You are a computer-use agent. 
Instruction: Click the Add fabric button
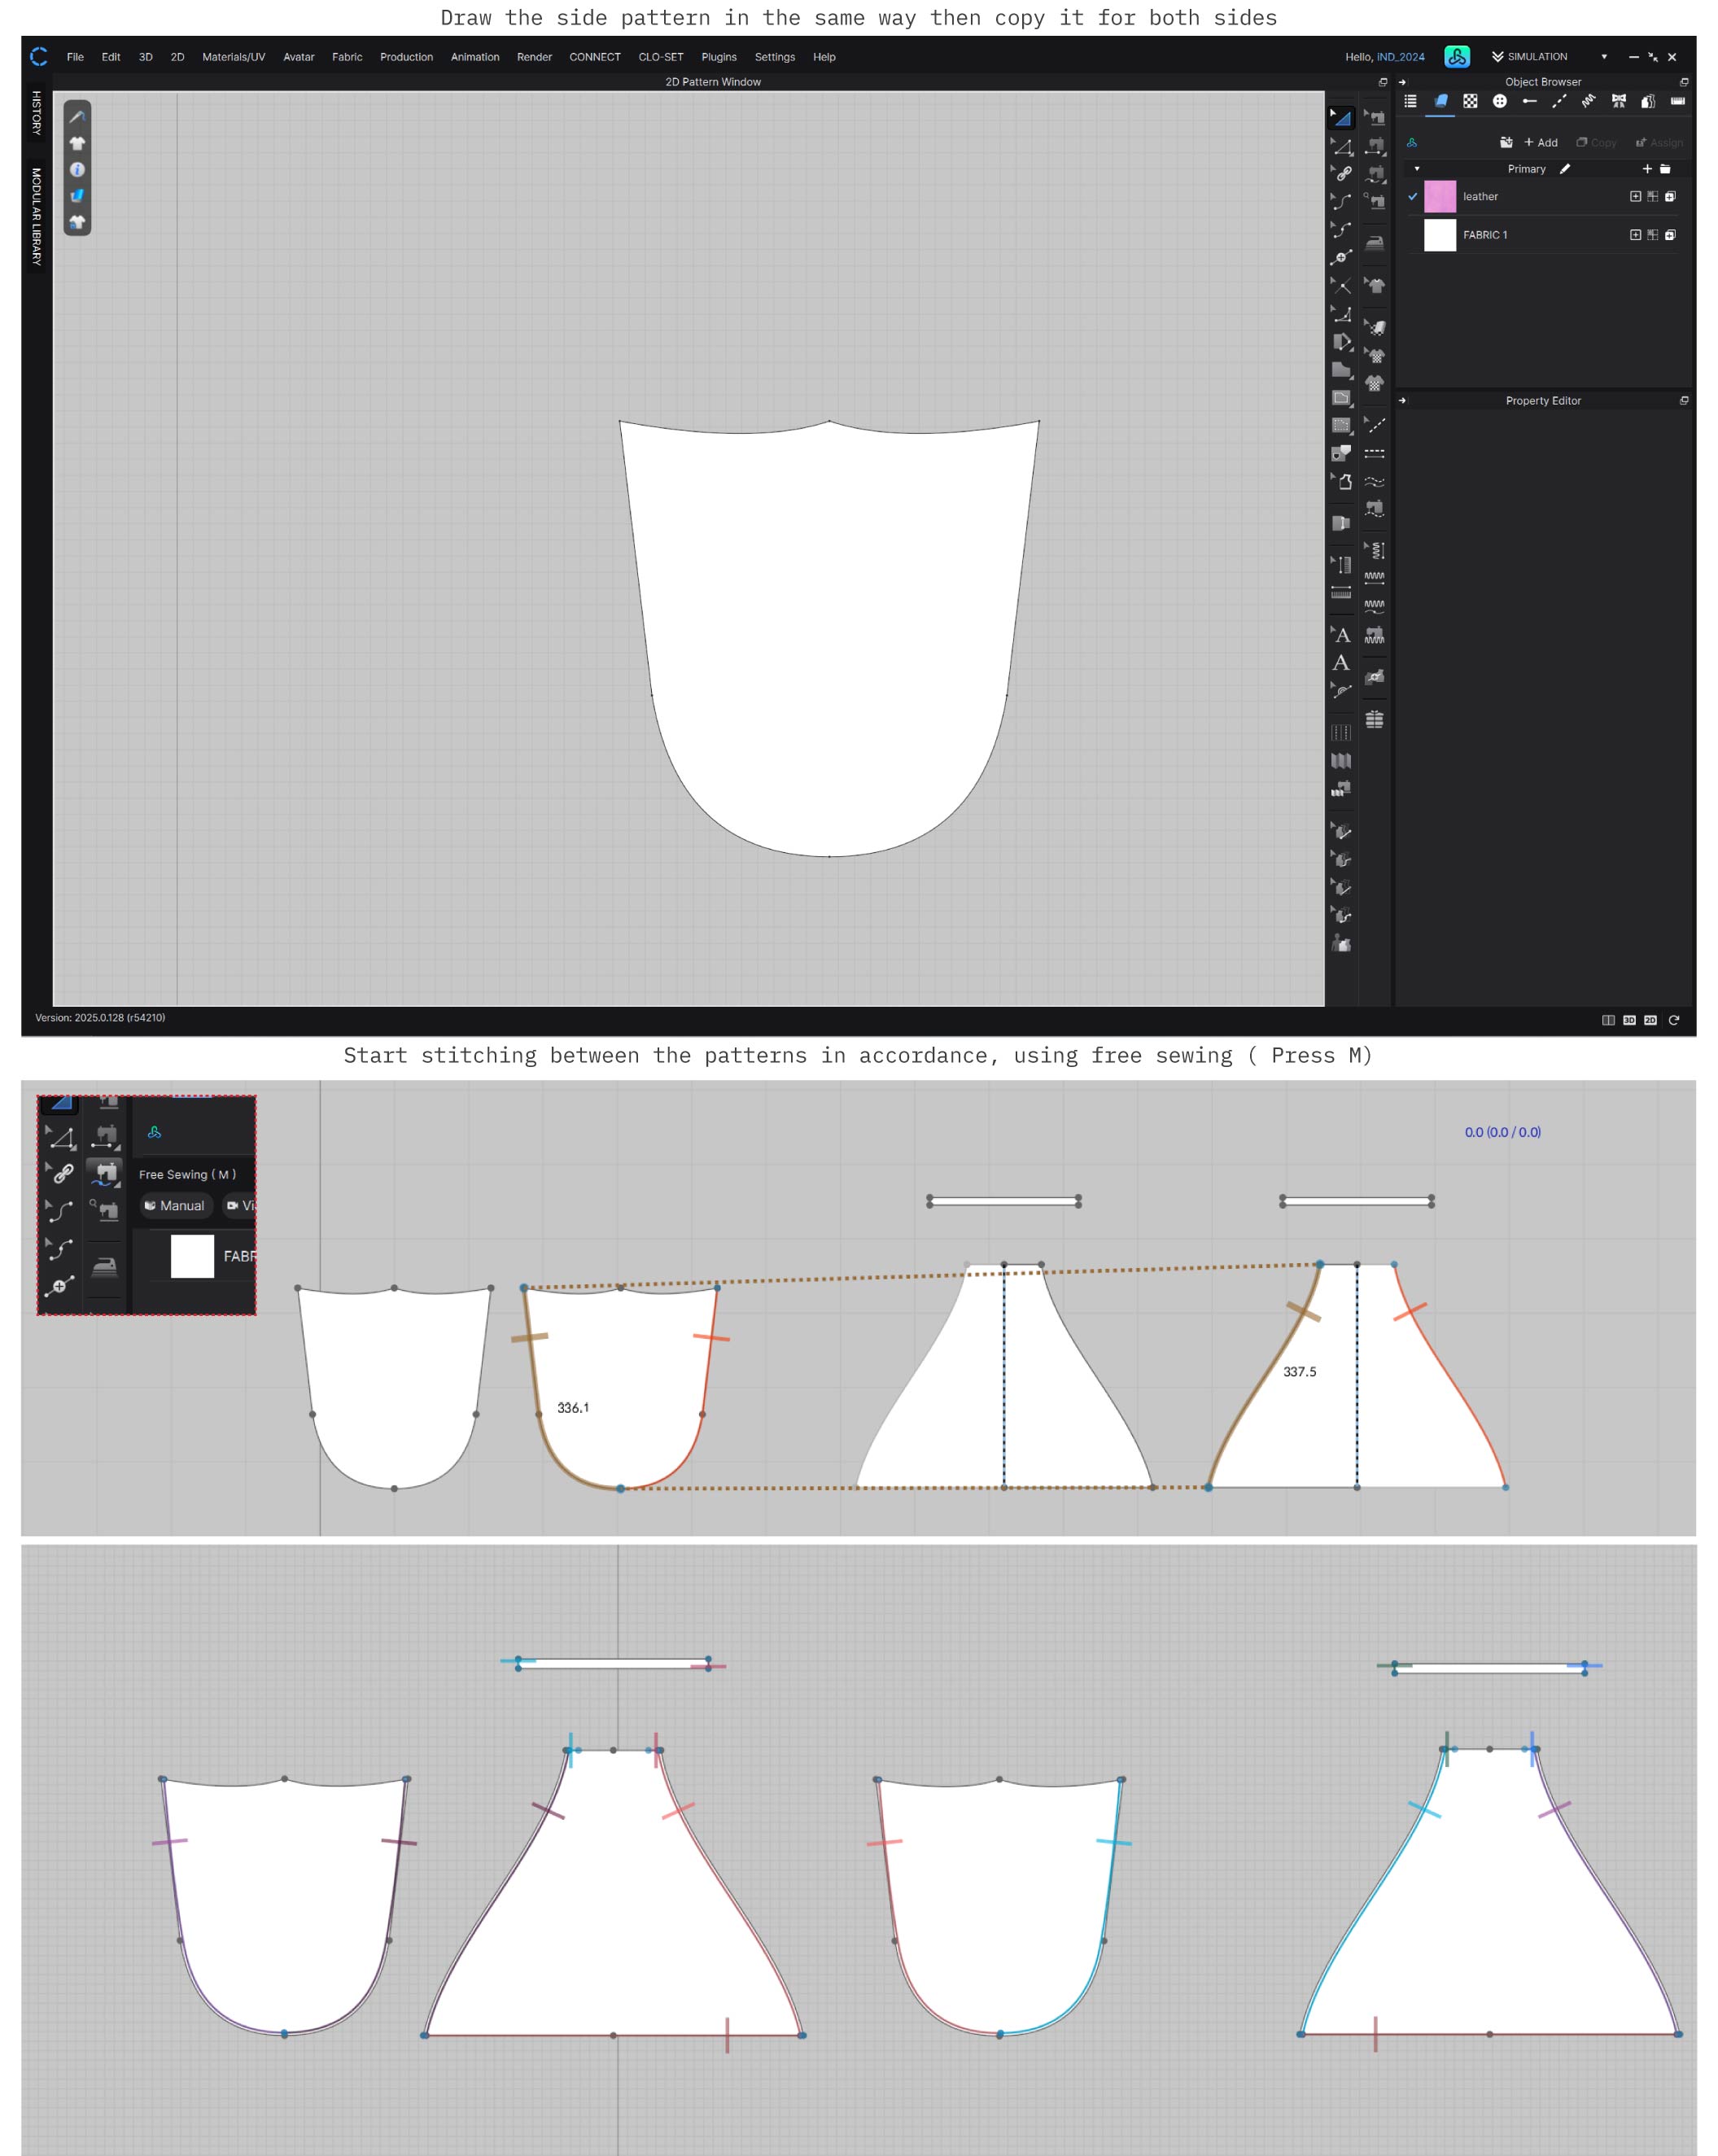[x=1541, y=143]
